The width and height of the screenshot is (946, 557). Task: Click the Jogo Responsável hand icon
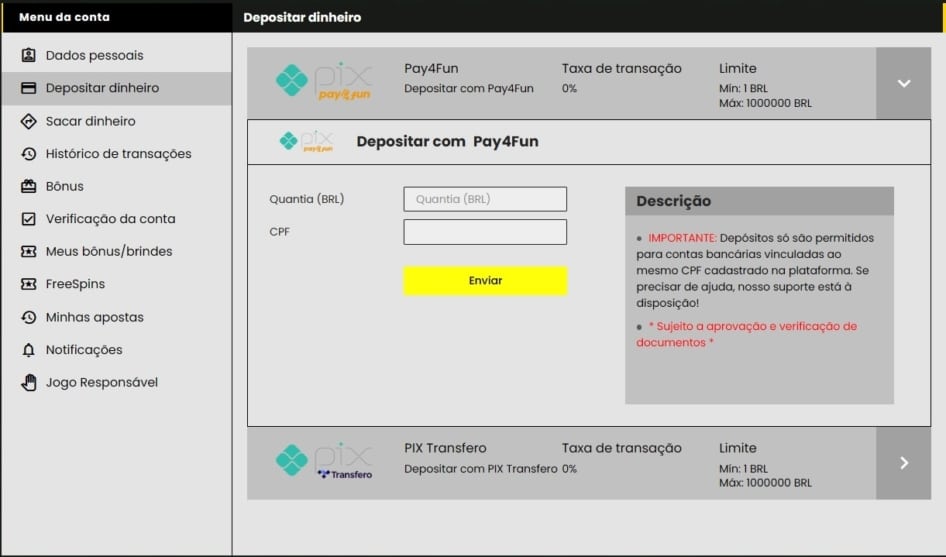point(28,382)
